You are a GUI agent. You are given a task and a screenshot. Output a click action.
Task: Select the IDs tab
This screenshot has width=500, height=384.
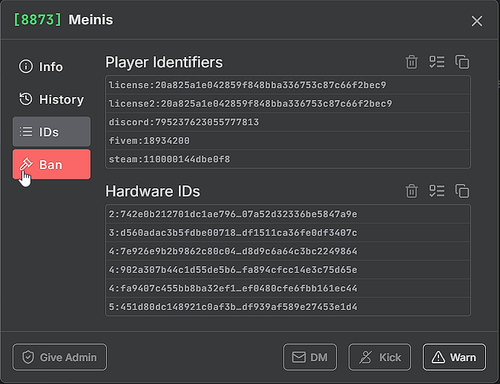pyautogui.click(x=51, y=132)
